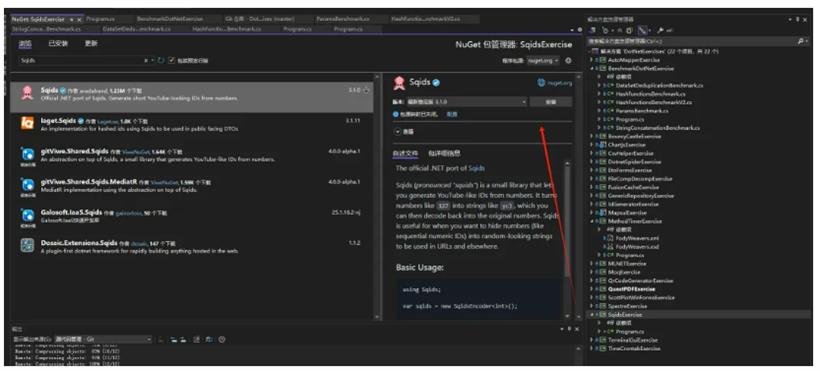The height and width of the screenshot is (371, 820).
Task: Toggle the highlighted Solution Explorer view button
Action: (x=643, y=30)
